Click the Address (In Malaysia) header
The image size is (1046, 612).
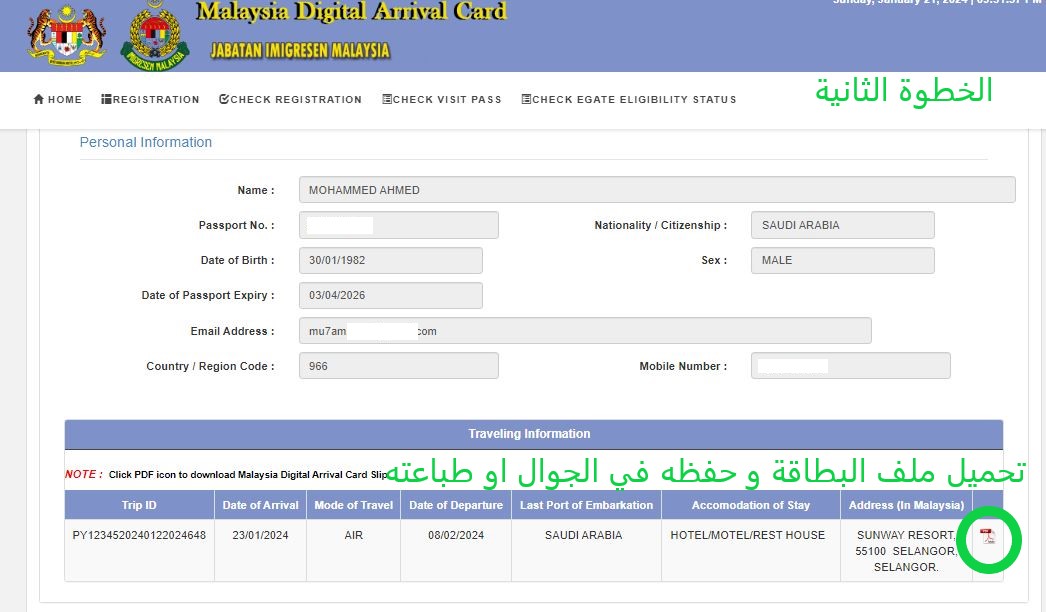[x=906, y=505]
